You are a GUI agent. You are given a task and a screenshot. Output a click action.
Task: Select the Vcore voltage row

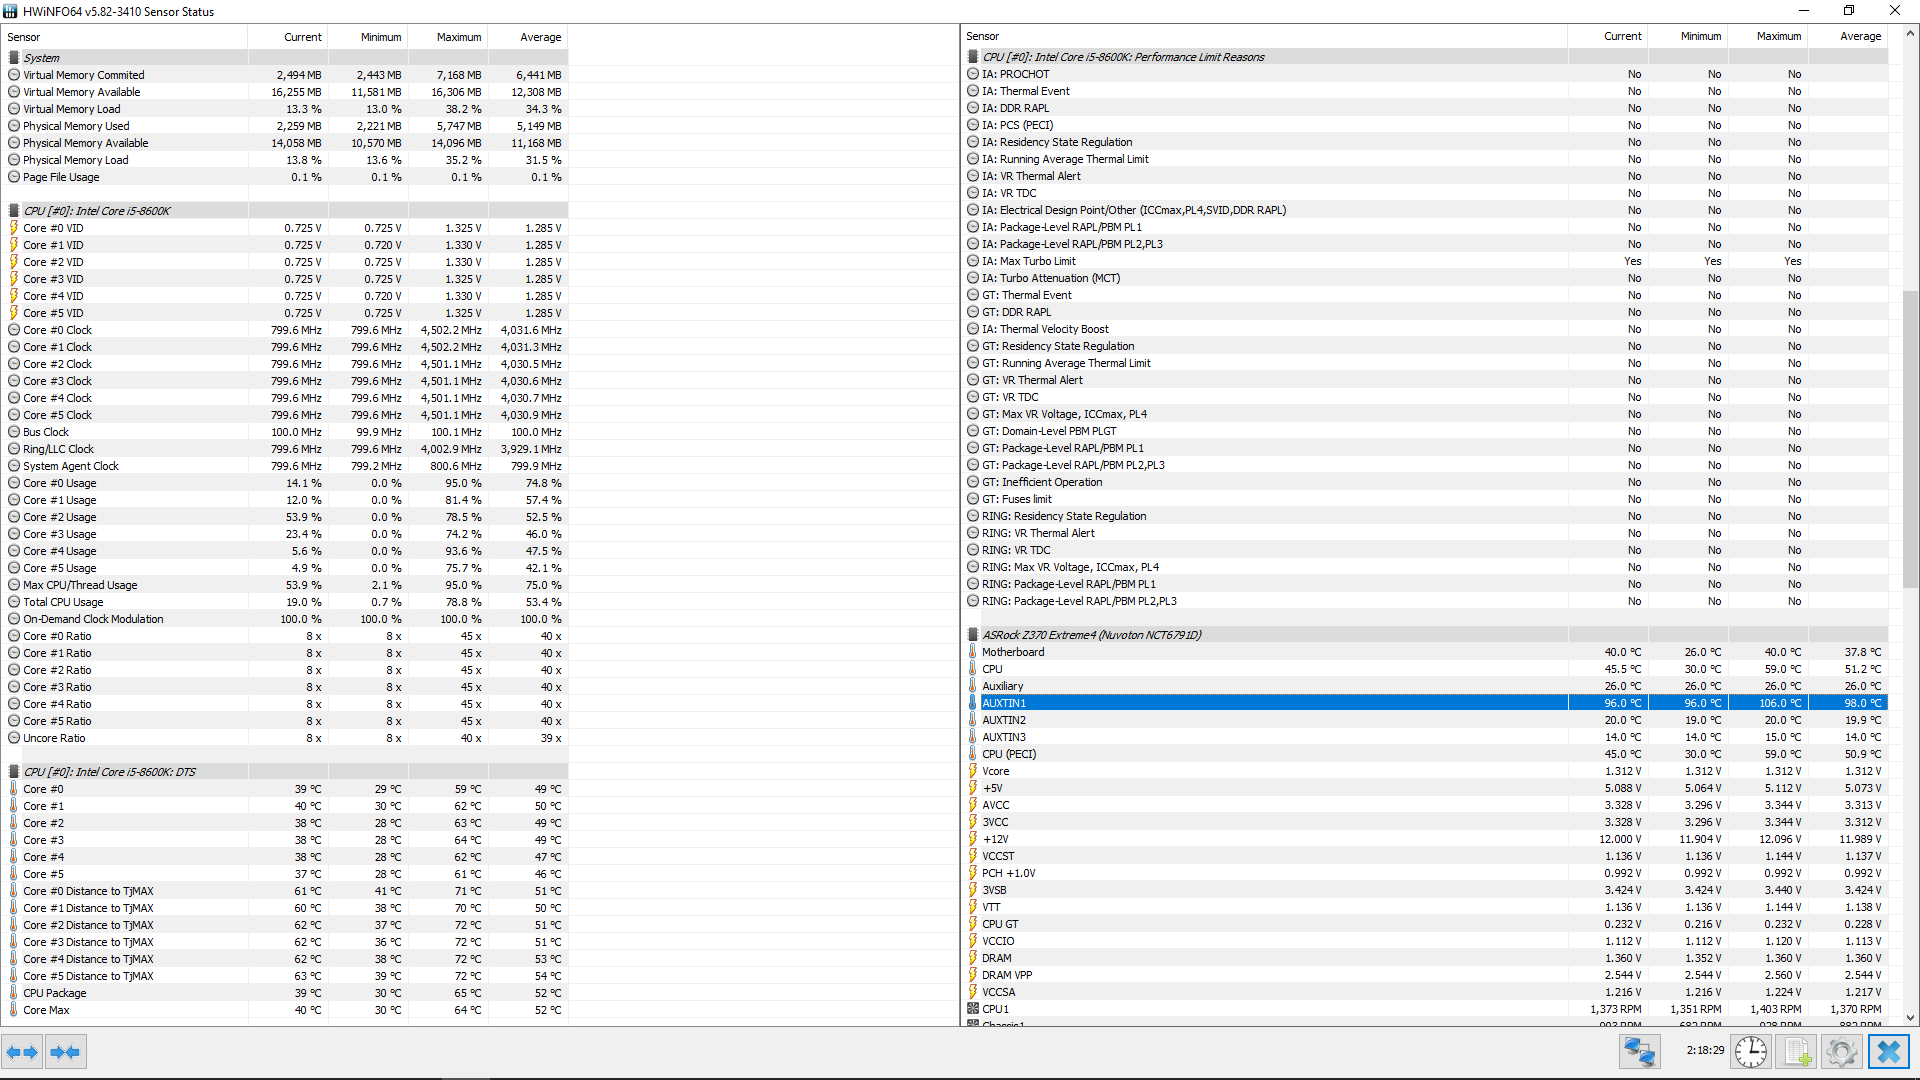pyautogui.click(x=995, y=771)
